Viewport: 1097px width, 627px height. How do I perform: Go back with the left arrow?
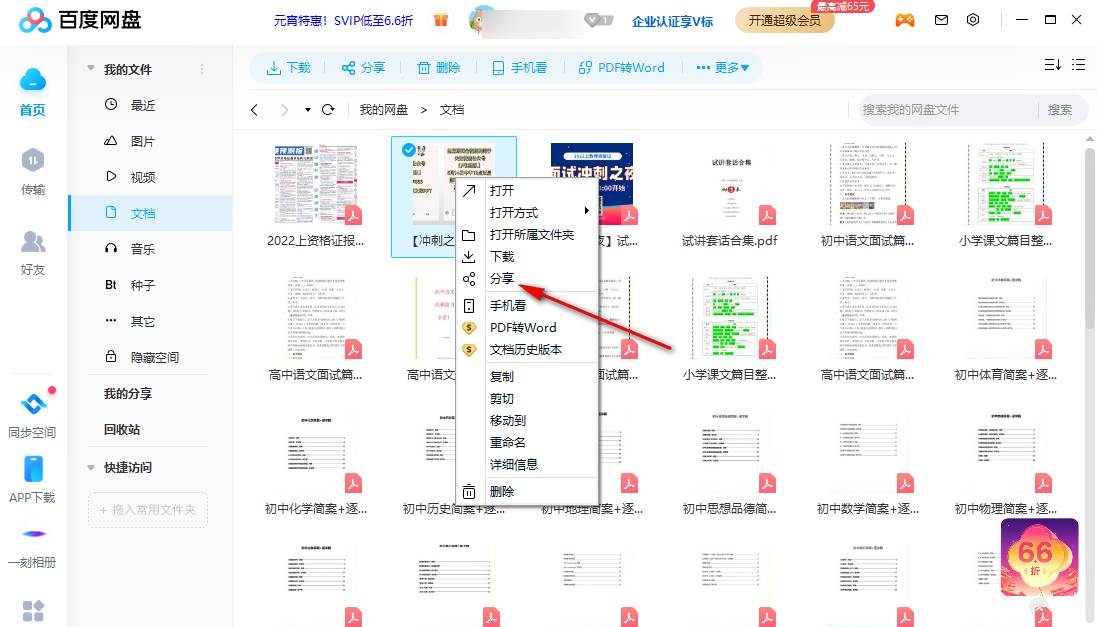coord(255,110)
